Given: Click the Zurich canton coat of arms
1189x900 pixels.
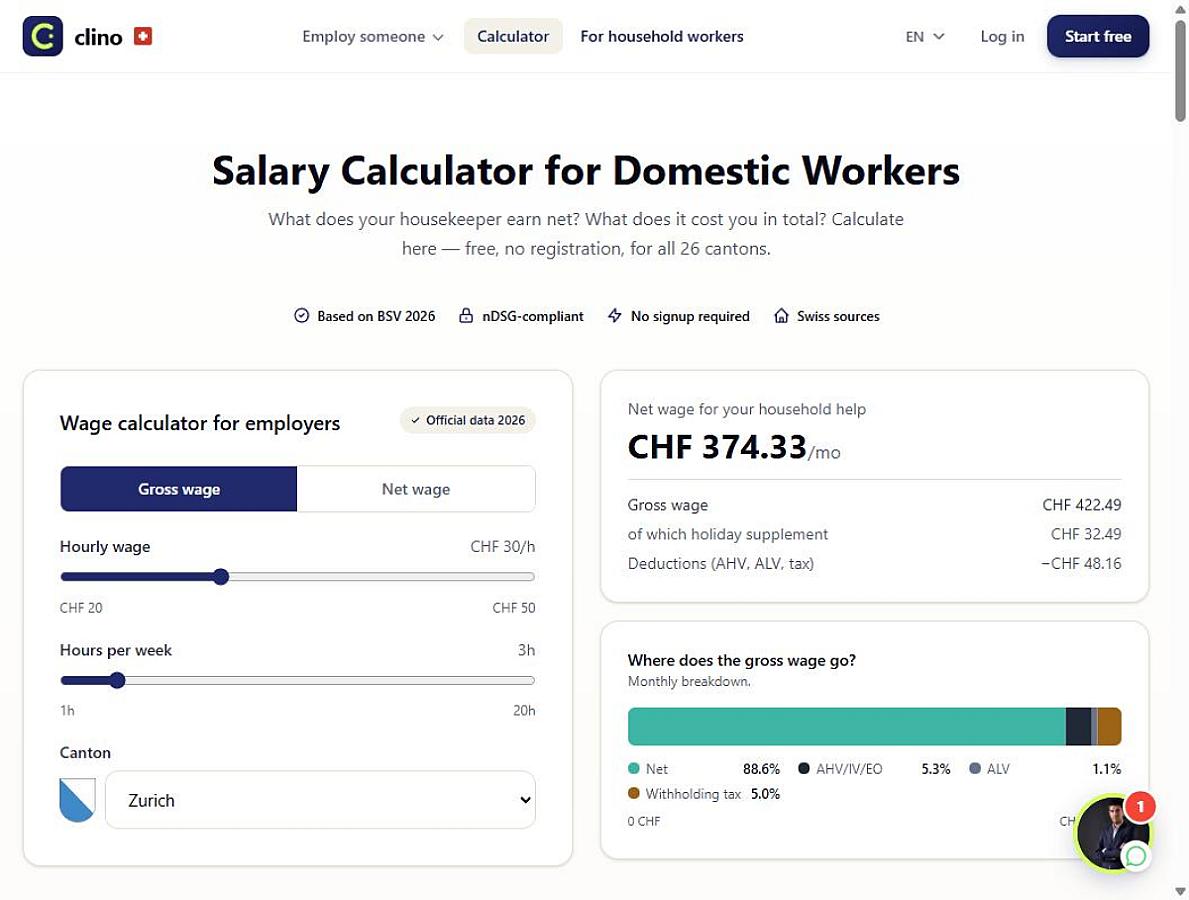Looking at the screenshot, I should point(77,800).
